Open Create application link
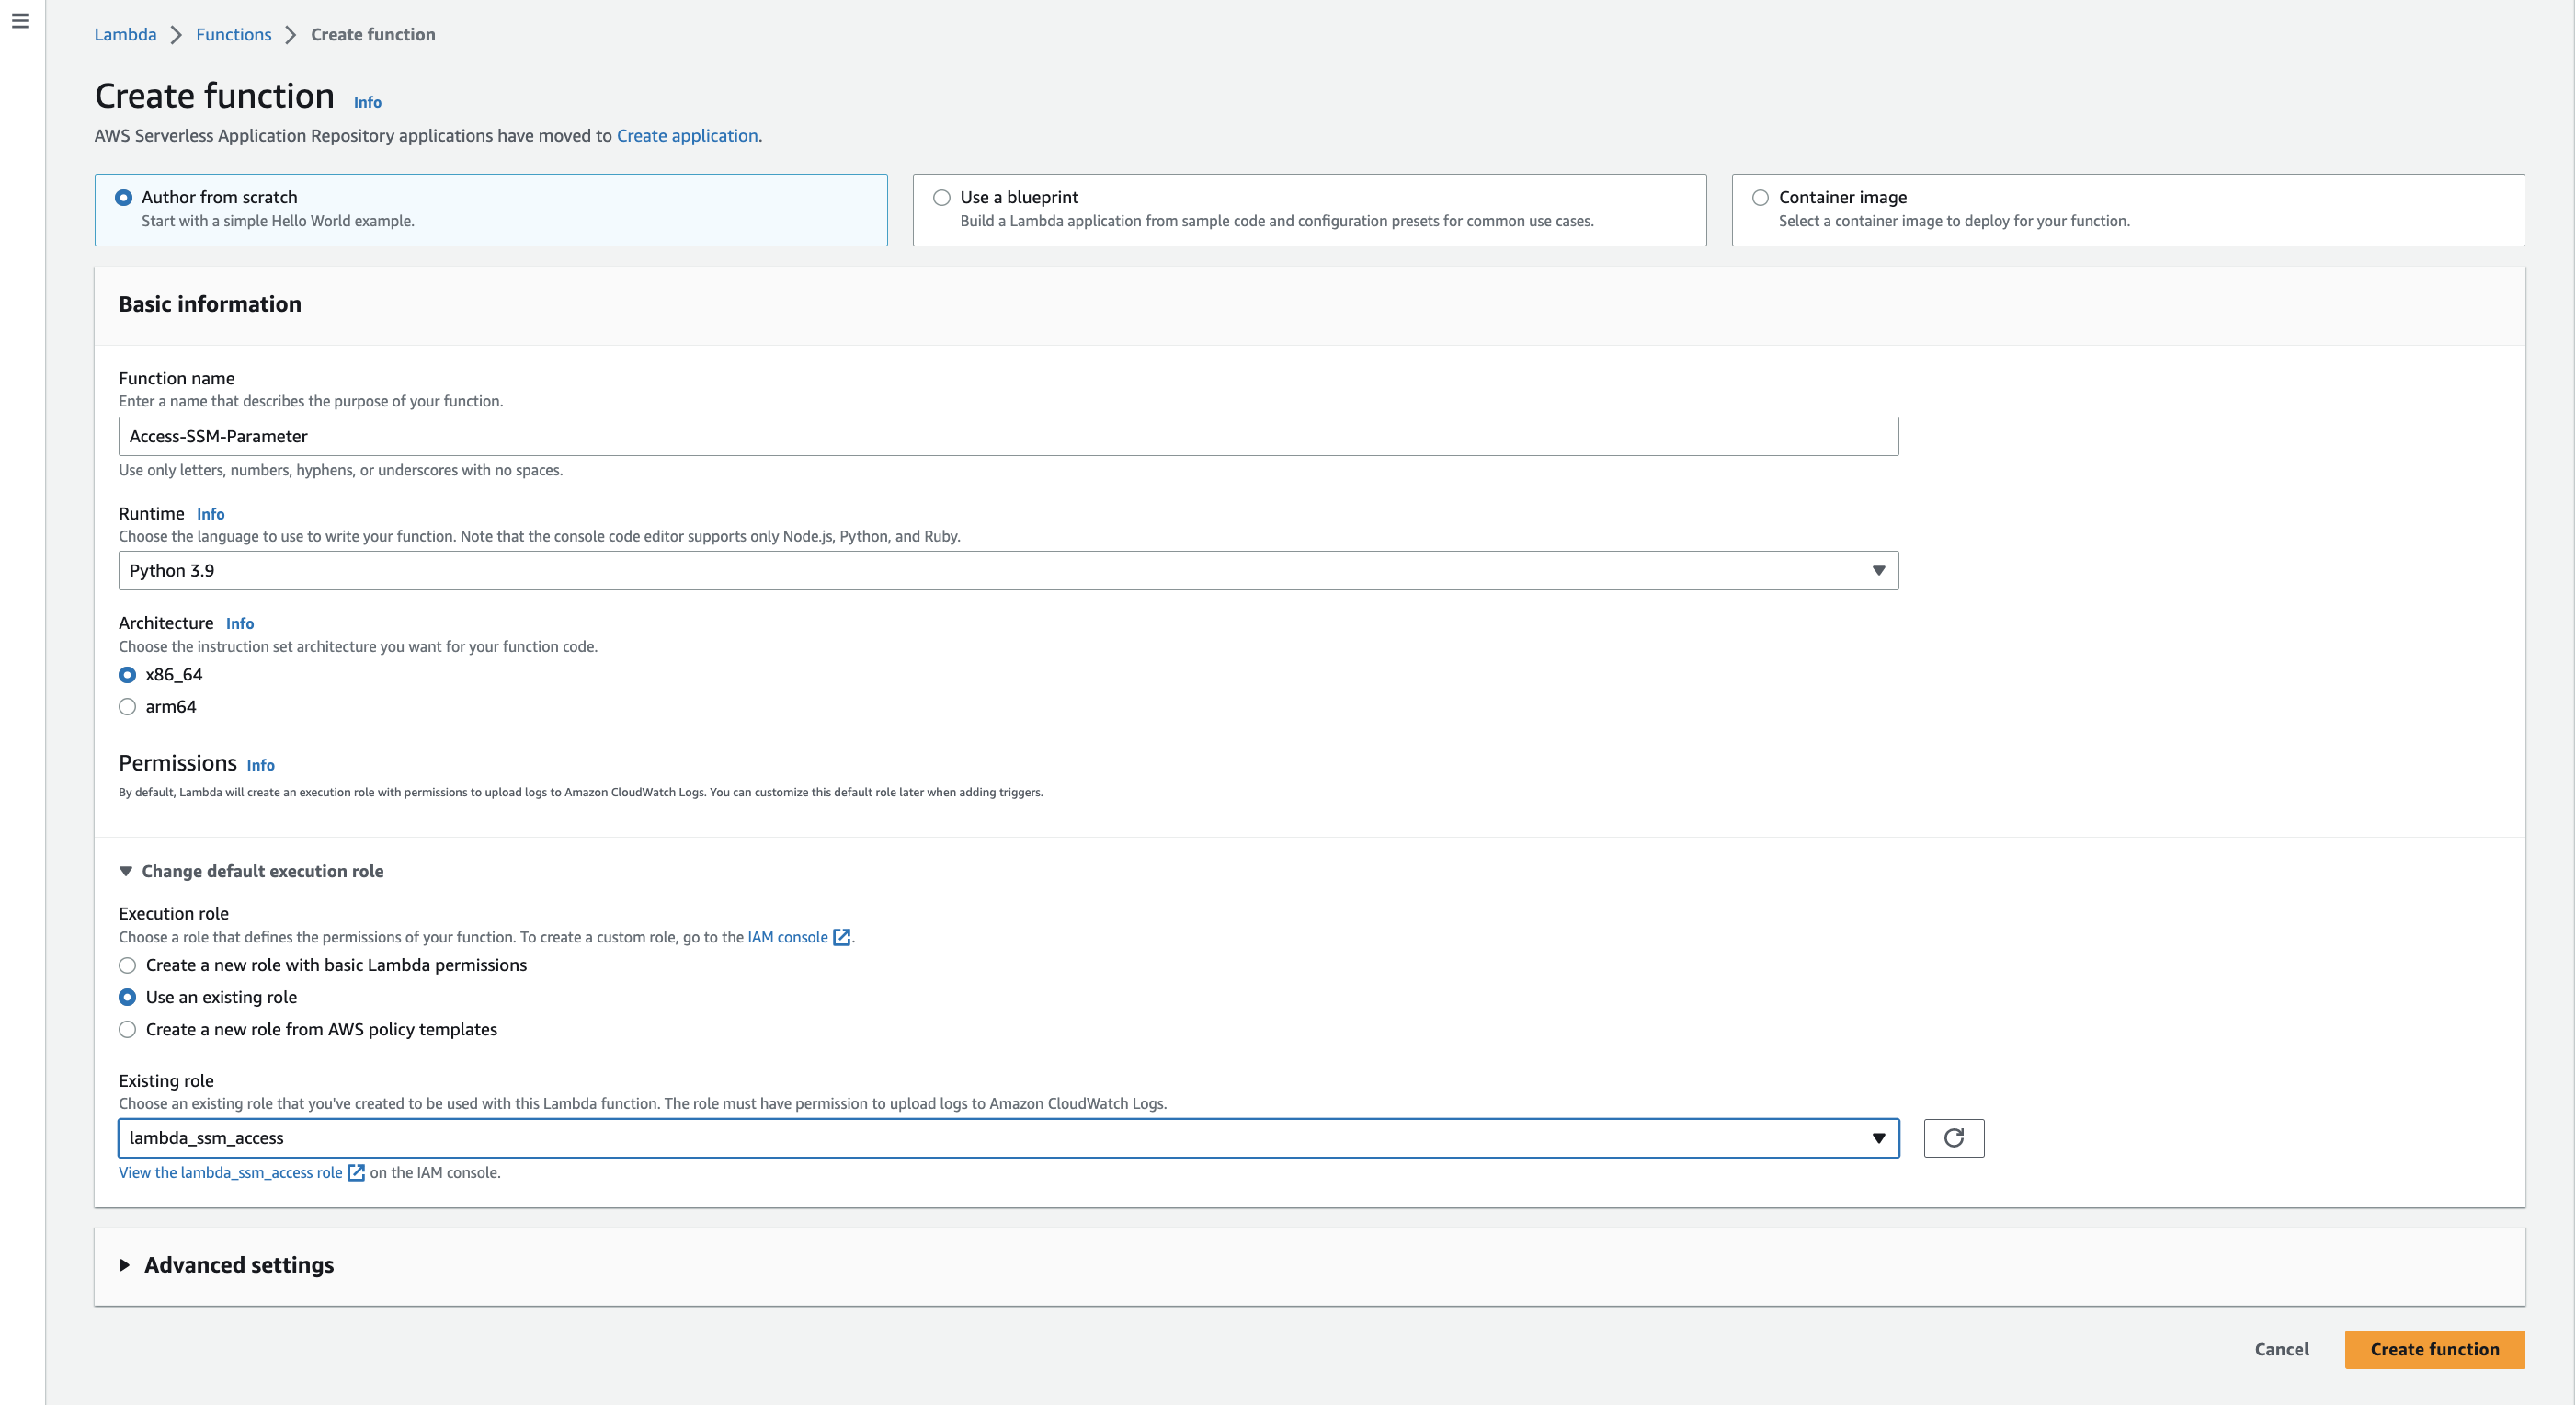 pos(687,135)
